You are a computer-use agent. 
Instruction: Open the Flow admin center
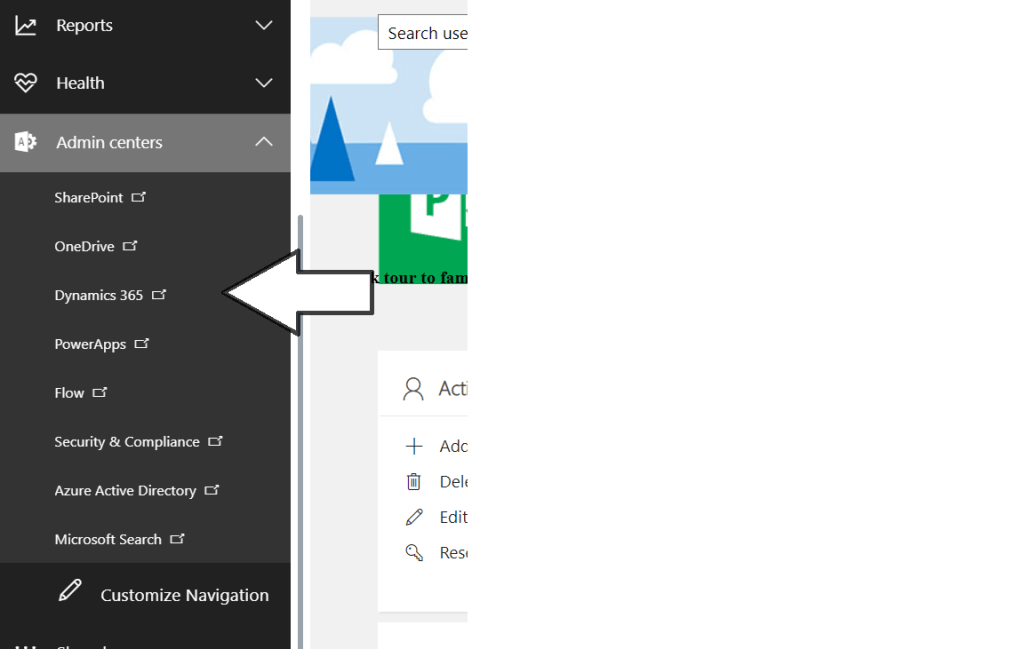click(70, 393)
